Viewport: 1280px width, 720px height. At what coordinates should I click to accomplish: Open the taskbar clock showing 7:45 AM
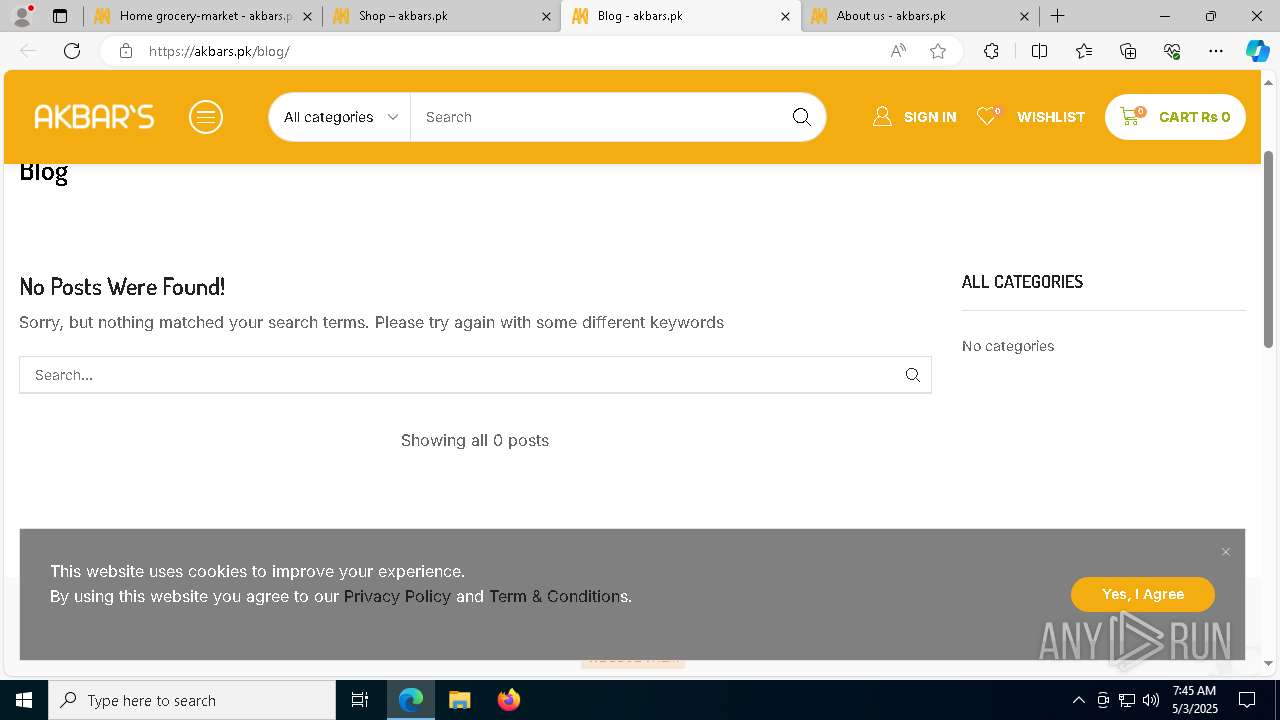[x=1194, y=700]
